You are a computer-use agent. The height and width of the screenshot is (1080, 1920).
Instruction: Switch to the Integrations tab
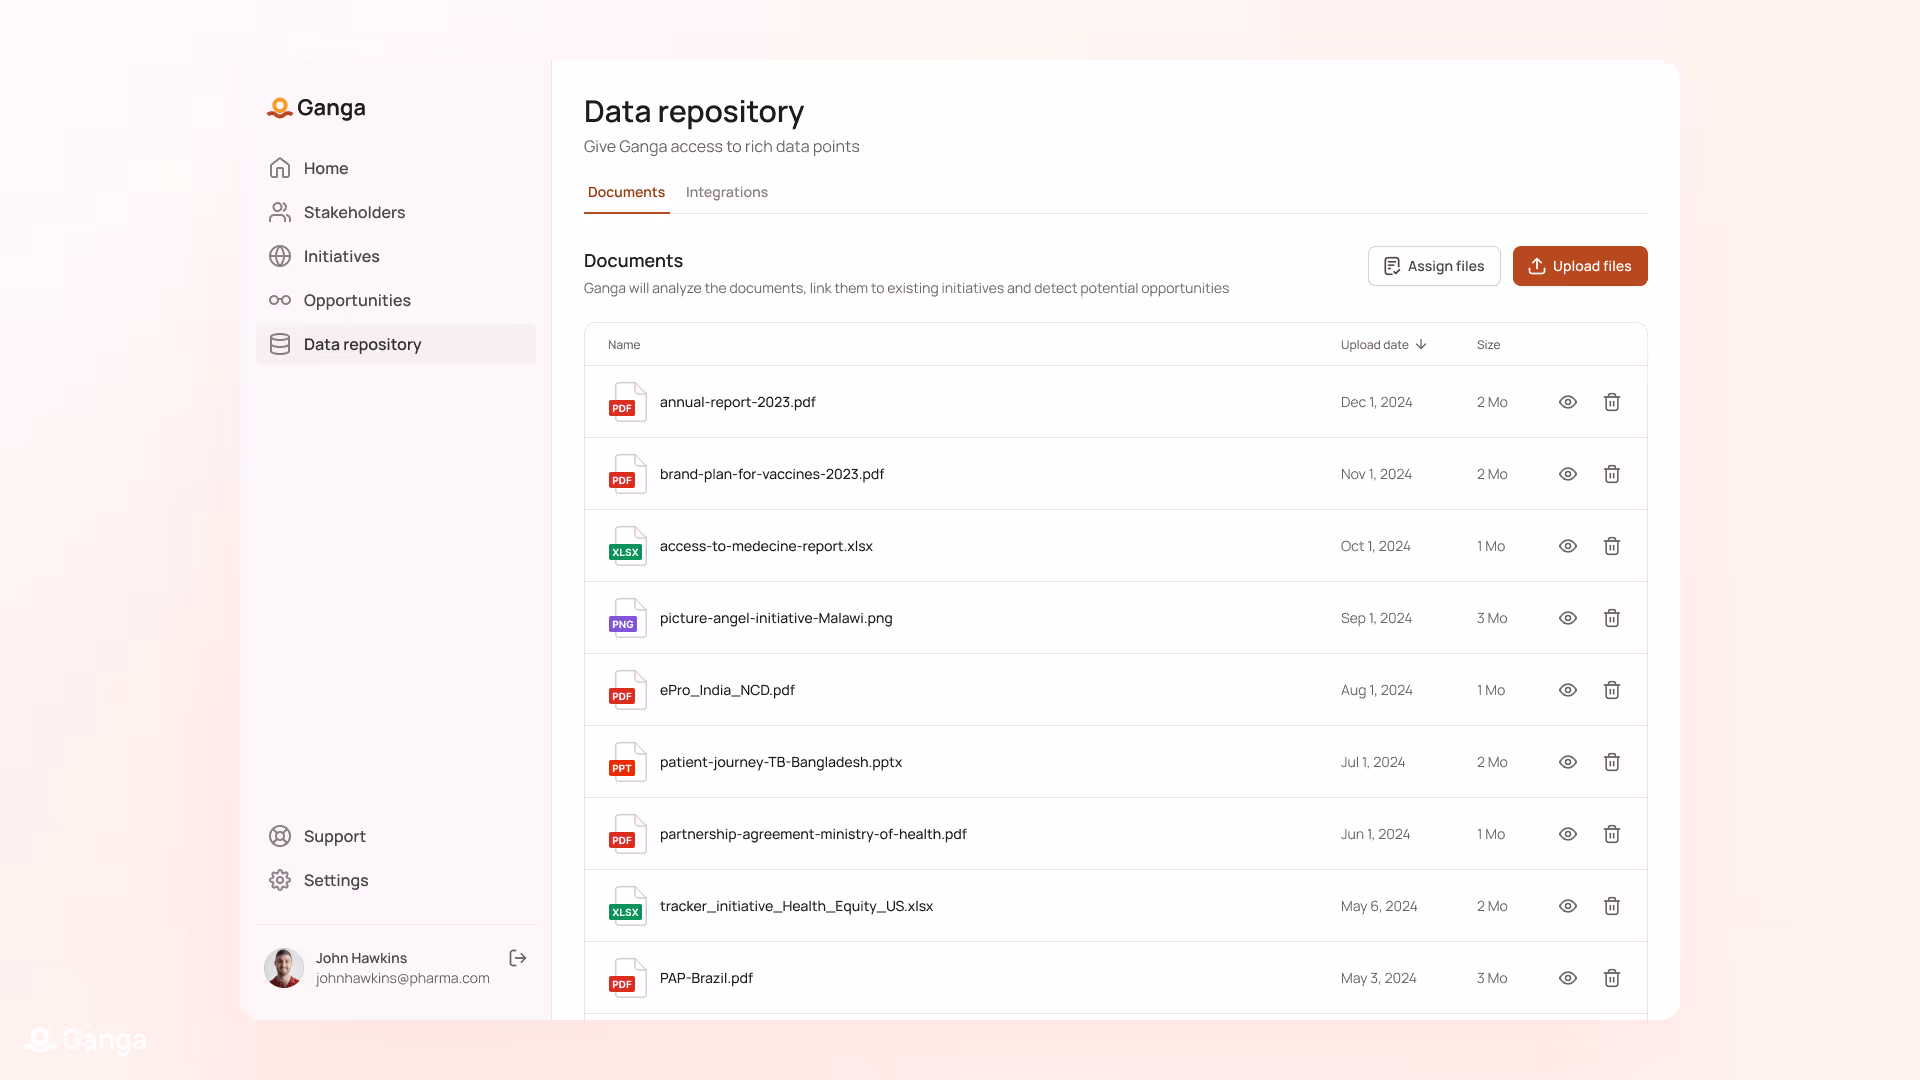(x=726, y=192)
